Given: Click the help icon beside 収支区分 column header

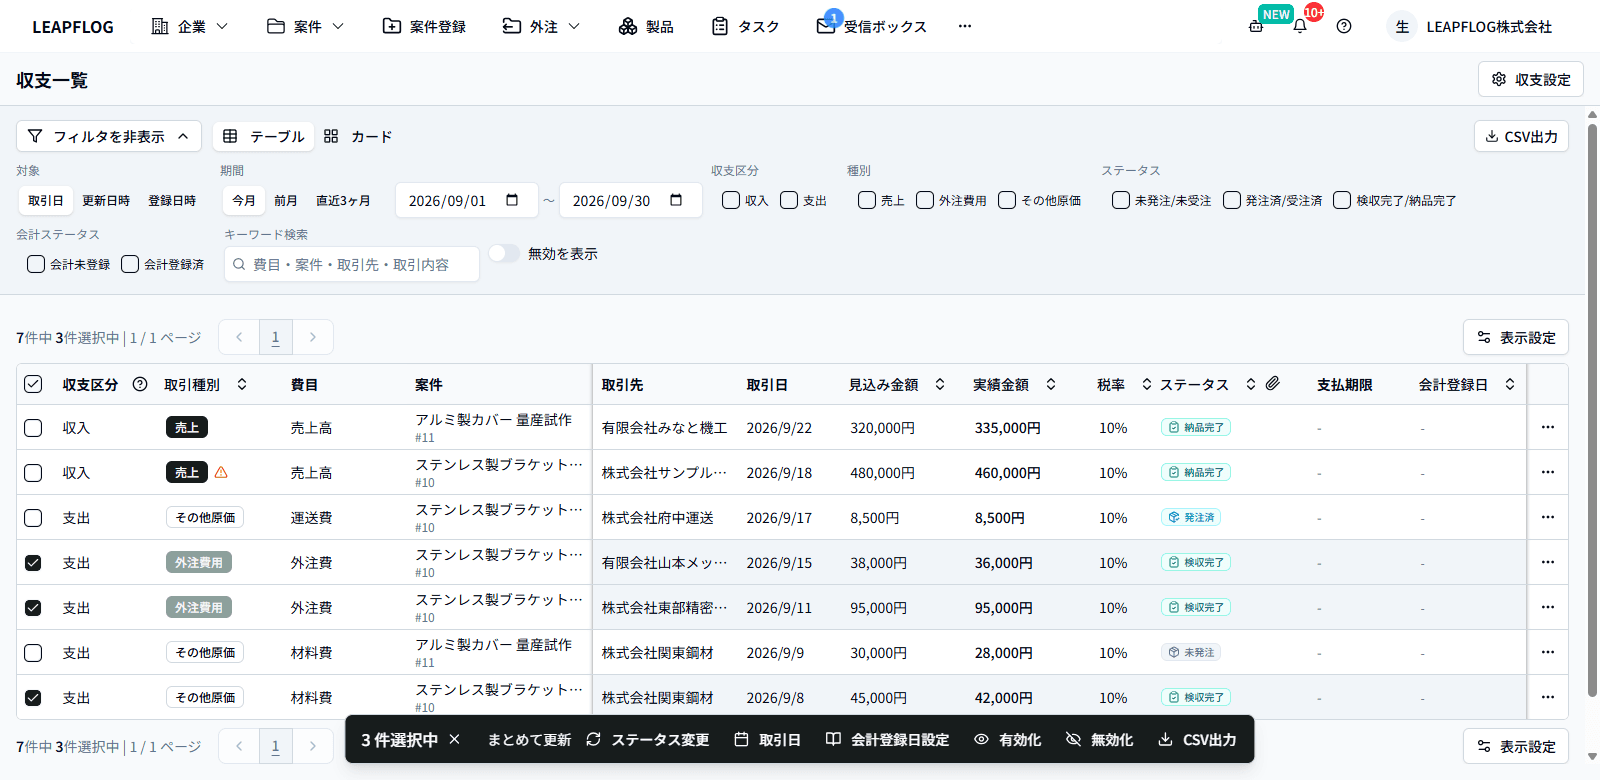Looking at the screenshot, I should 140,384.
